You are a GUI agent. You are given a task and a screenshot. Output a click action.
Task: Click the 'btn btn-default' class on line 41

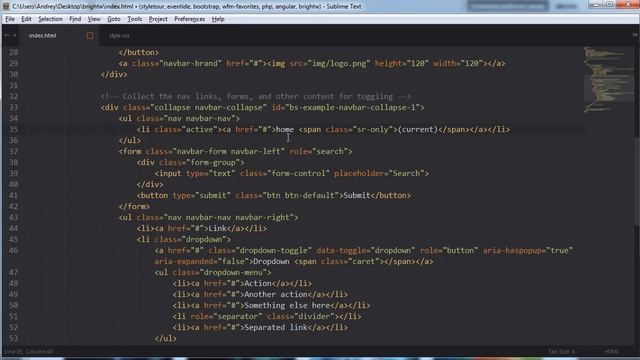tap(300, 196)
